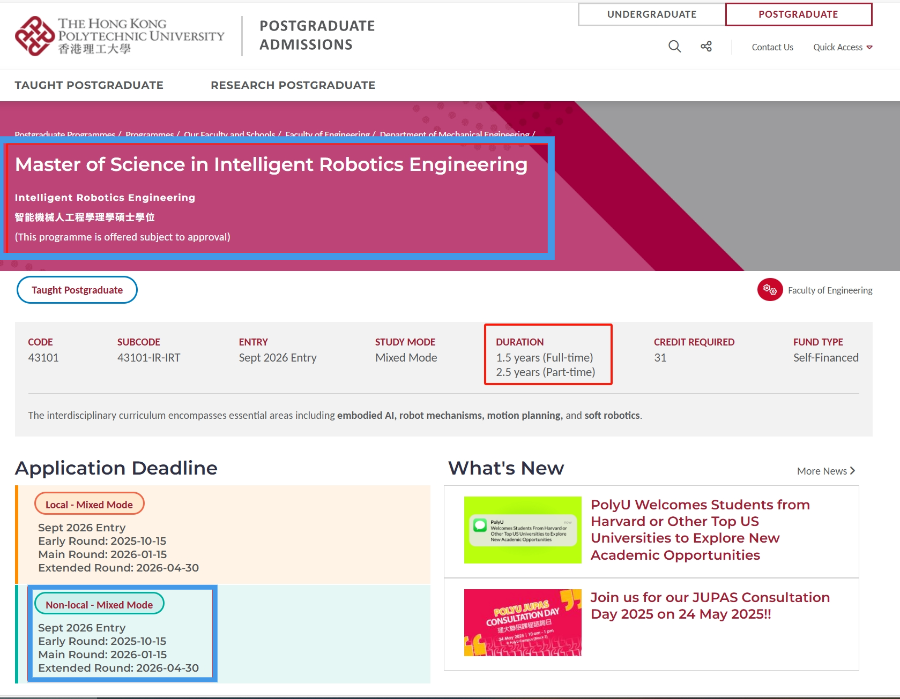This screenshot has height=699, width=900.
Task: Click the PolyU logo in the header
Action: pyautogui.click(x=119, y=36)
